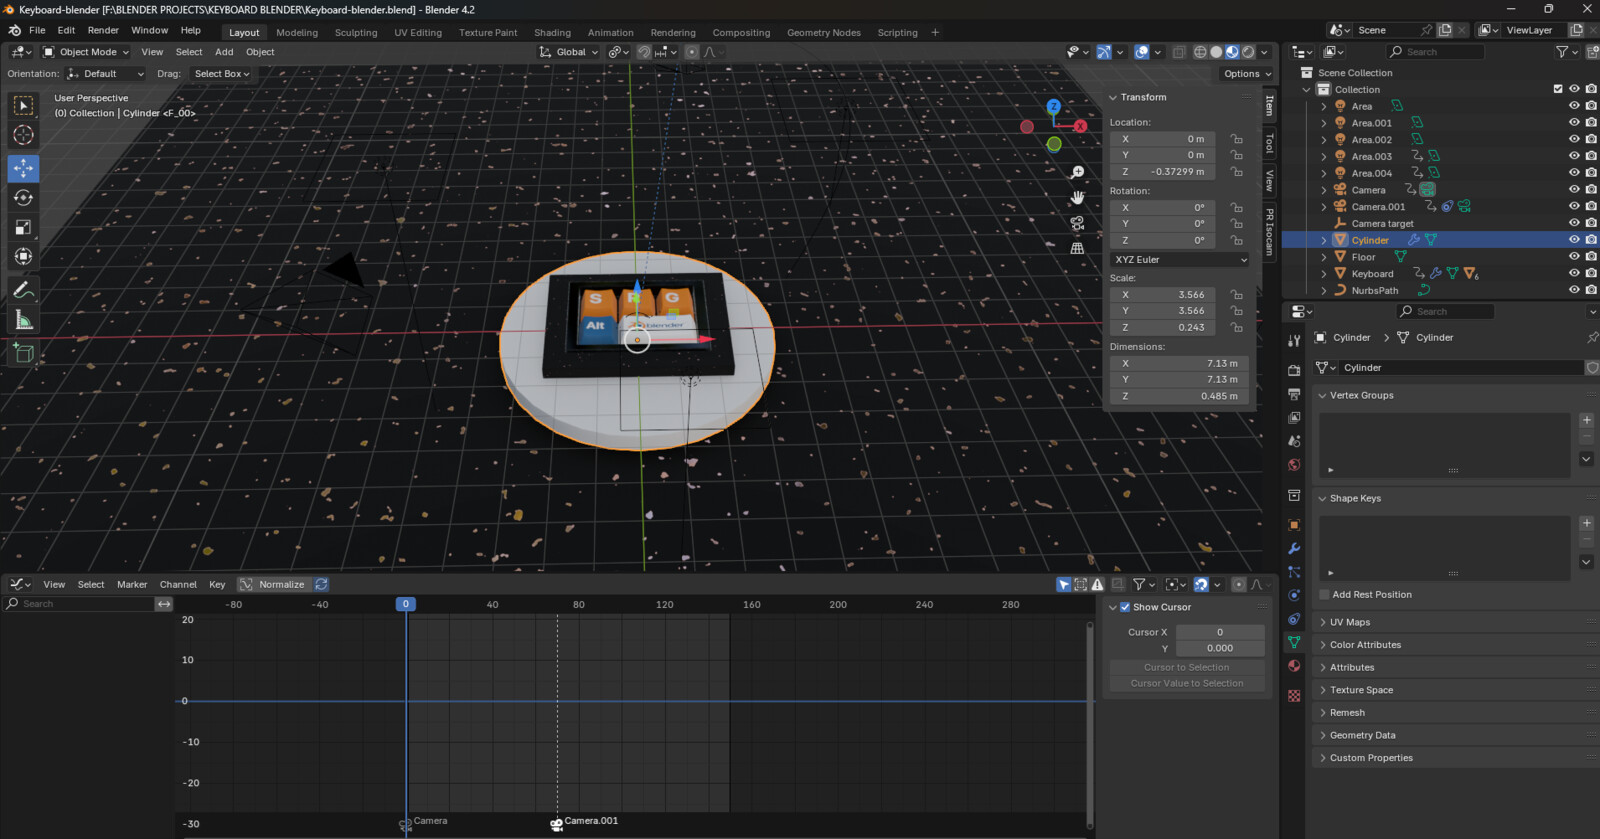
Task: Switch to the Geometry Nodes workspace tab
Action: point(823,32)
